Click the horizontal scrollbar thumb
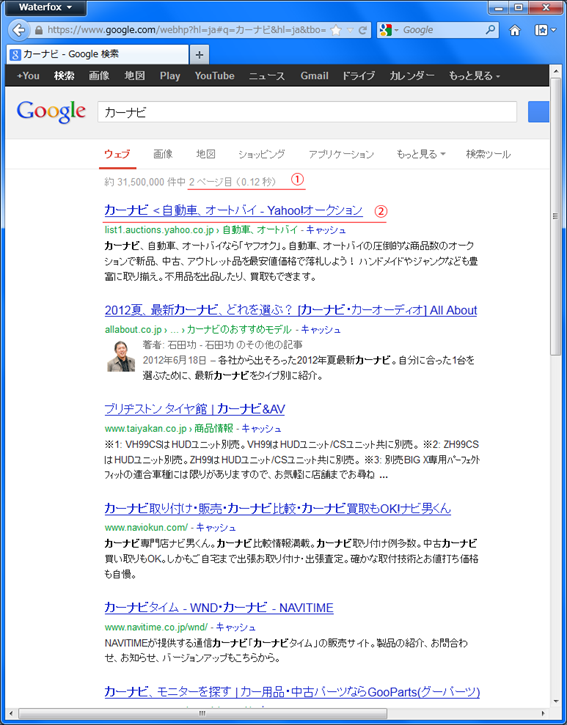 click(x=203, y=713)
